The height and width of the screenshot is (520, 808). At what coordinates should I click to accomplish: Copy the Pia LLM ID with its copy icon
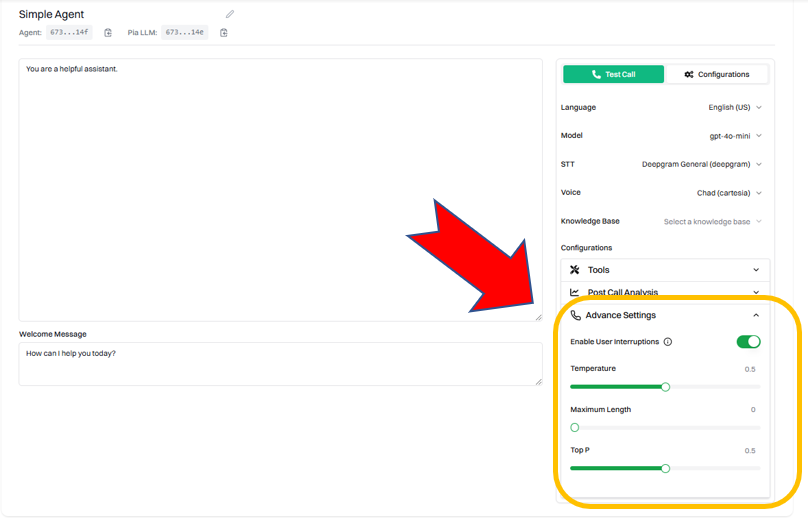click(224, 32)
